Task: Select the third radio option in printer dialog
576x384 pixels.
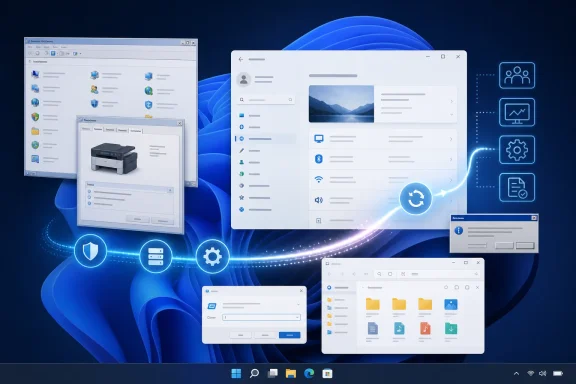Action: tap(89, 204)
